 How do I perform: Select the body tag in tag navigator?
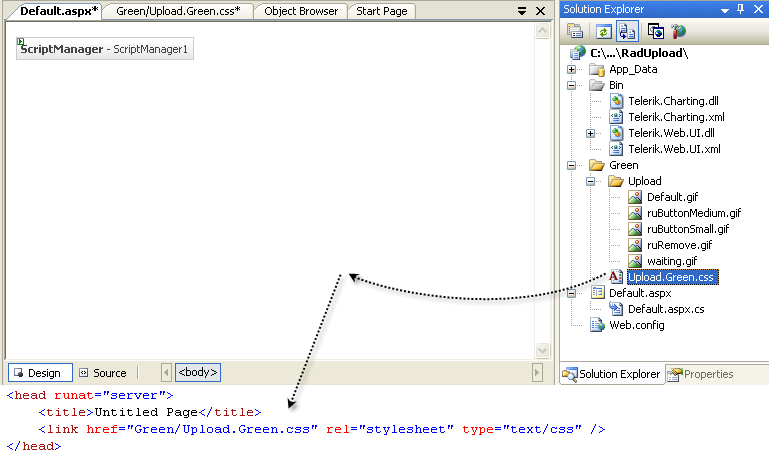click(197, 373)
